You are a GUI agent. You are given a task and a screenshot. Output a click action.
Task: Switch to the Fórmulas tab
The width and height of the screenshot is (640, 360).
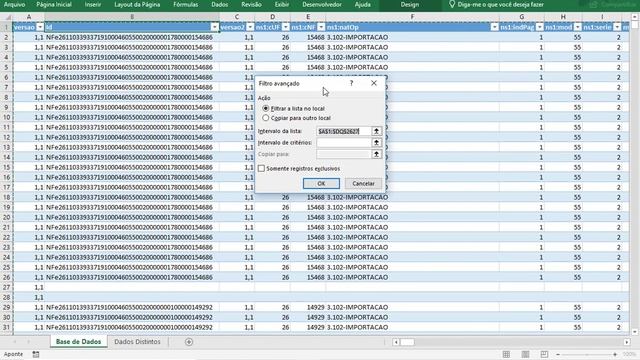[x=186, y=4]
